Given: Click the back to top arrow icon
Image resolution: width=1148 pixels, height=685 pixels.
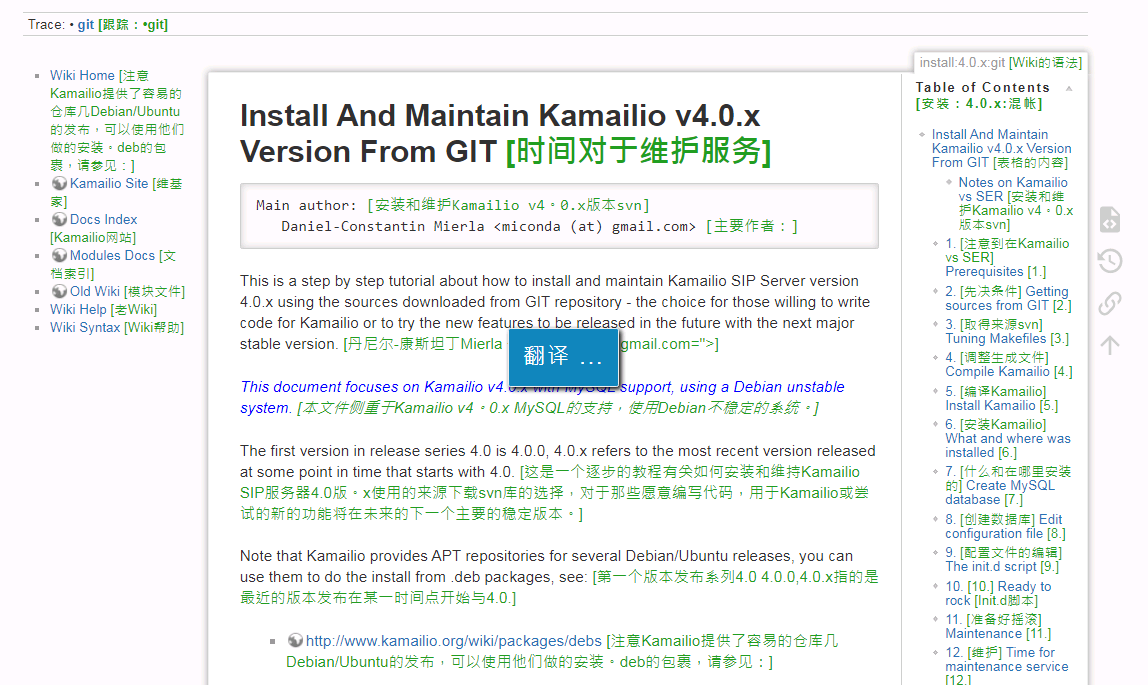Looking at the screenshot, I should point(1110,345).
